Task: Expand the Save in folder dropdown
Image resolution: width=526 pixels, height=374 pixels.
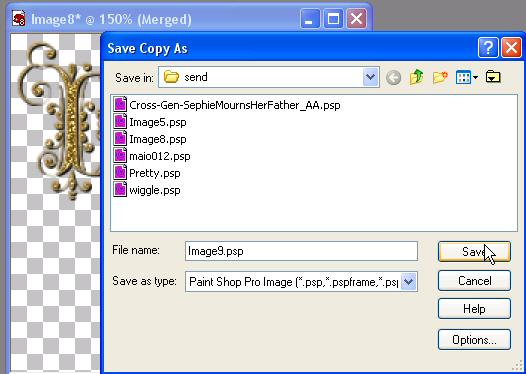Action: tap(371, 77)
